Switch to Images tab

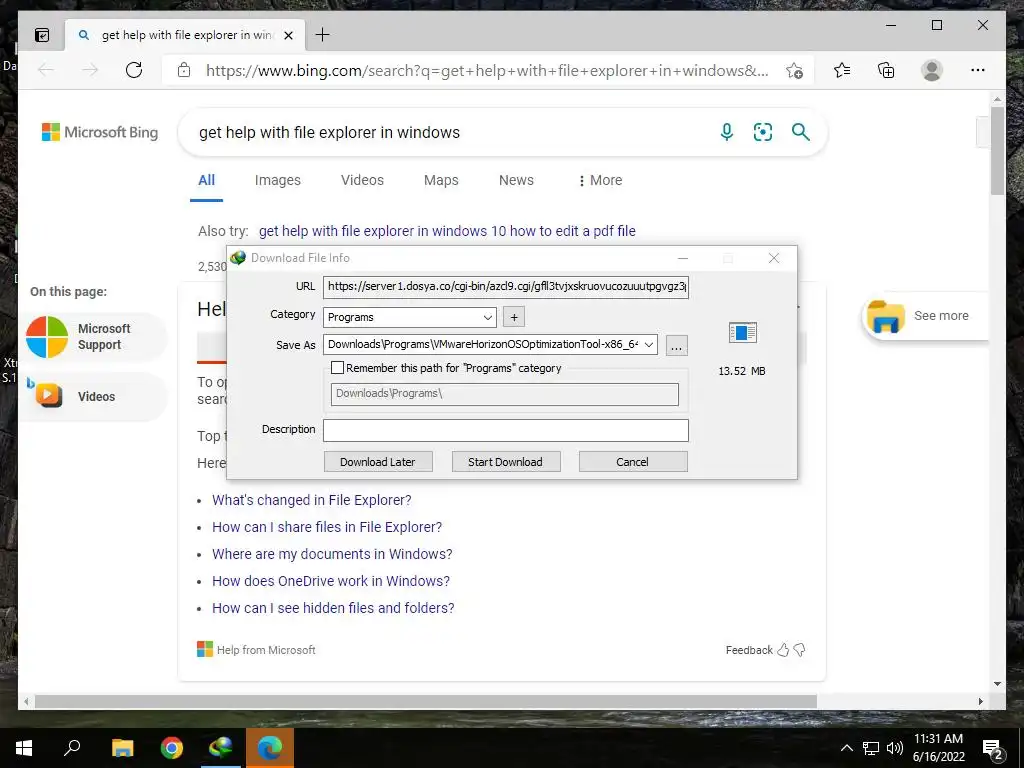(278, 180)
